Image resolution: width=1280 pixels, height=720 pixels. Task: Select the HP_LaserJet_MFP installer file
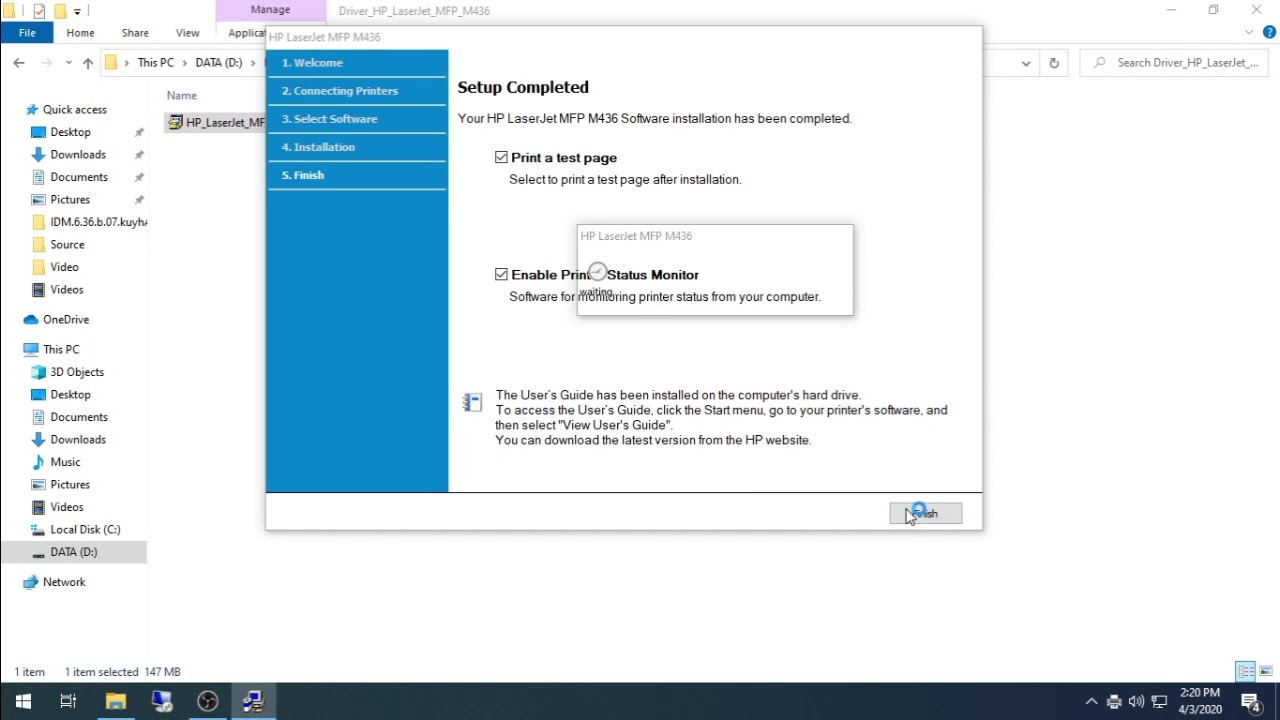(x=217, y=123)
